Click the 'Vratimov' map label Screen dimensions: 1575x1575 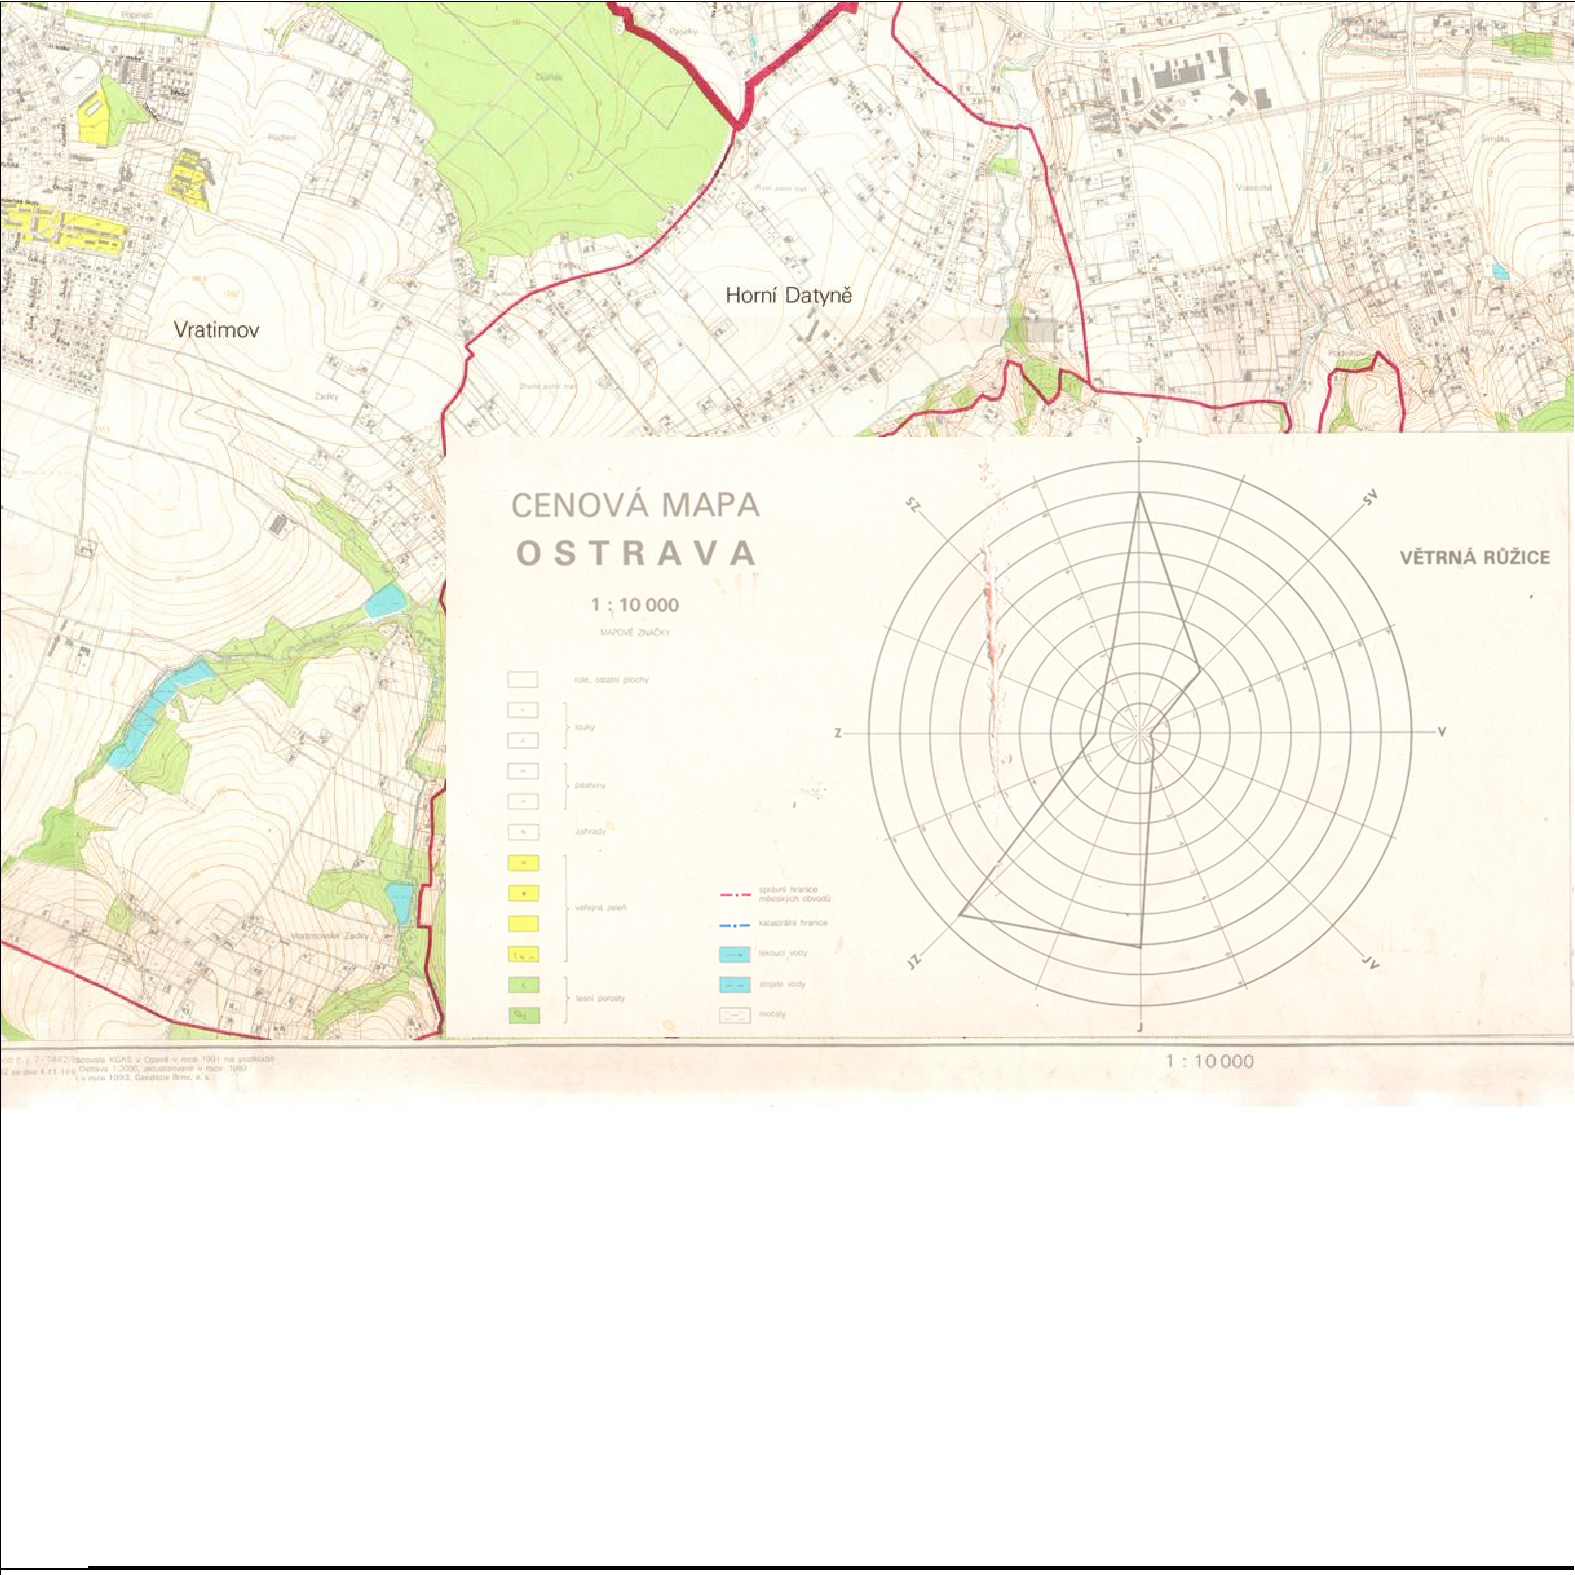point(216,330)
